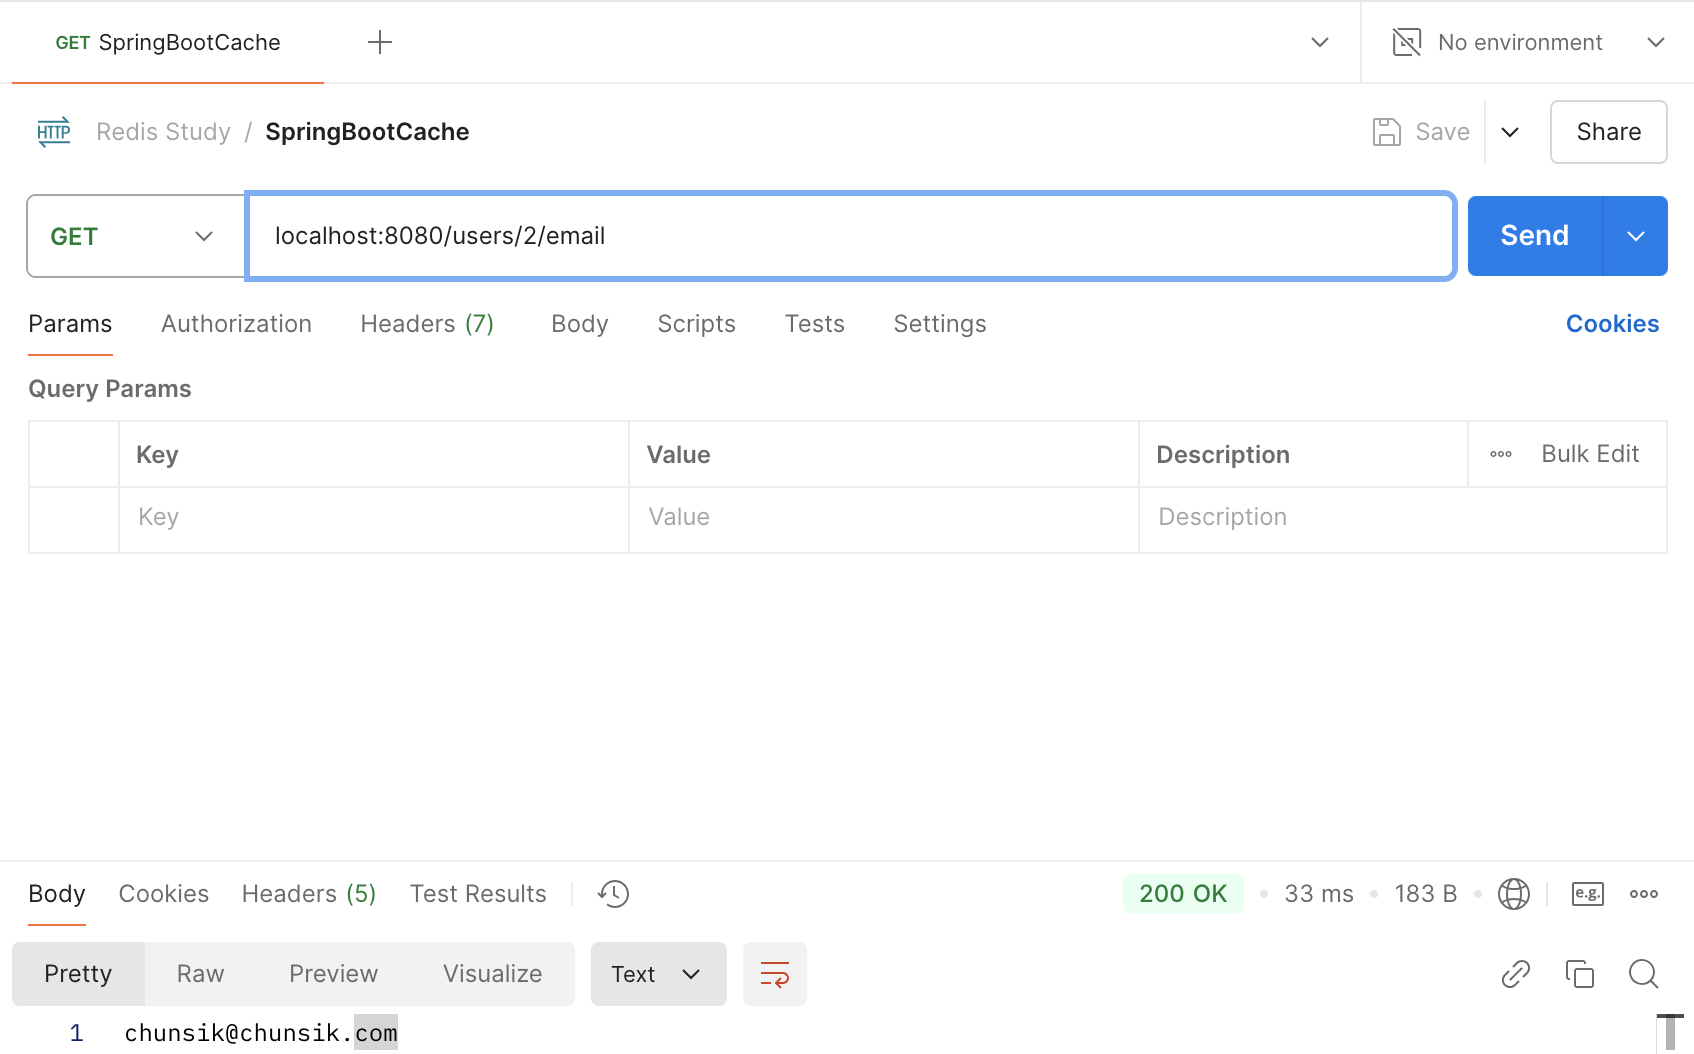Click the network globe icon
The image size is (1694, 1054).
[x=1514, y=894]
